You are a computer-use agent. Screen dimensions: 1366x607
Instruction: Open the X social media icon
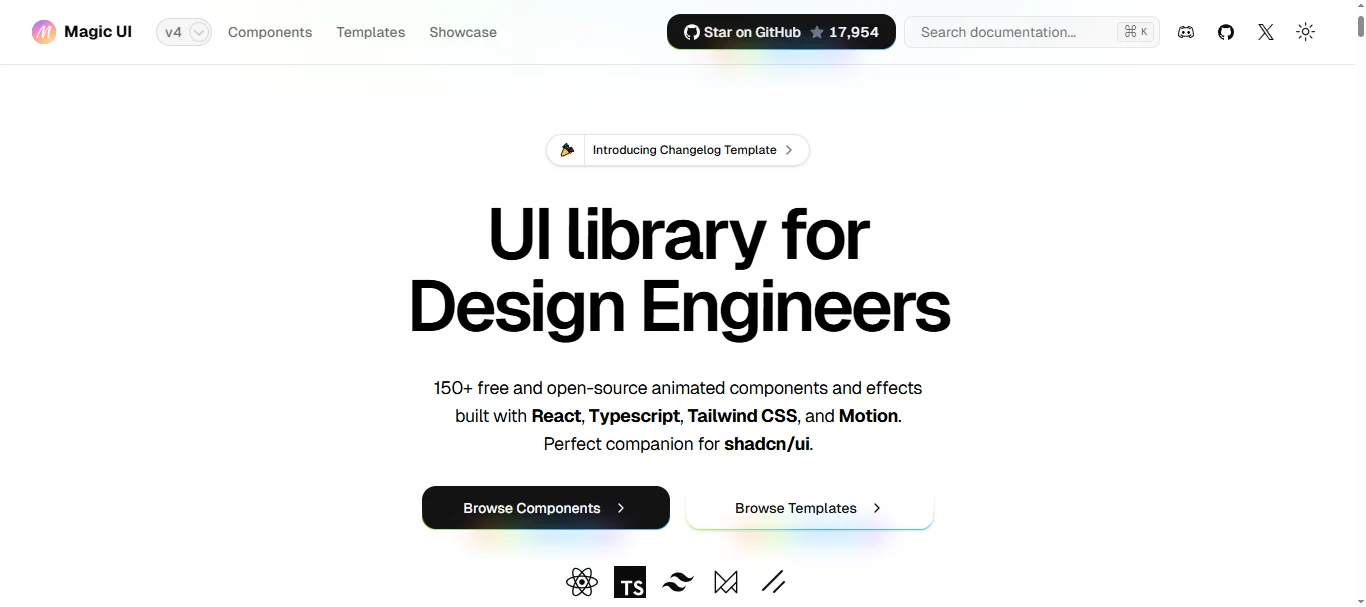pos(1266,31)
